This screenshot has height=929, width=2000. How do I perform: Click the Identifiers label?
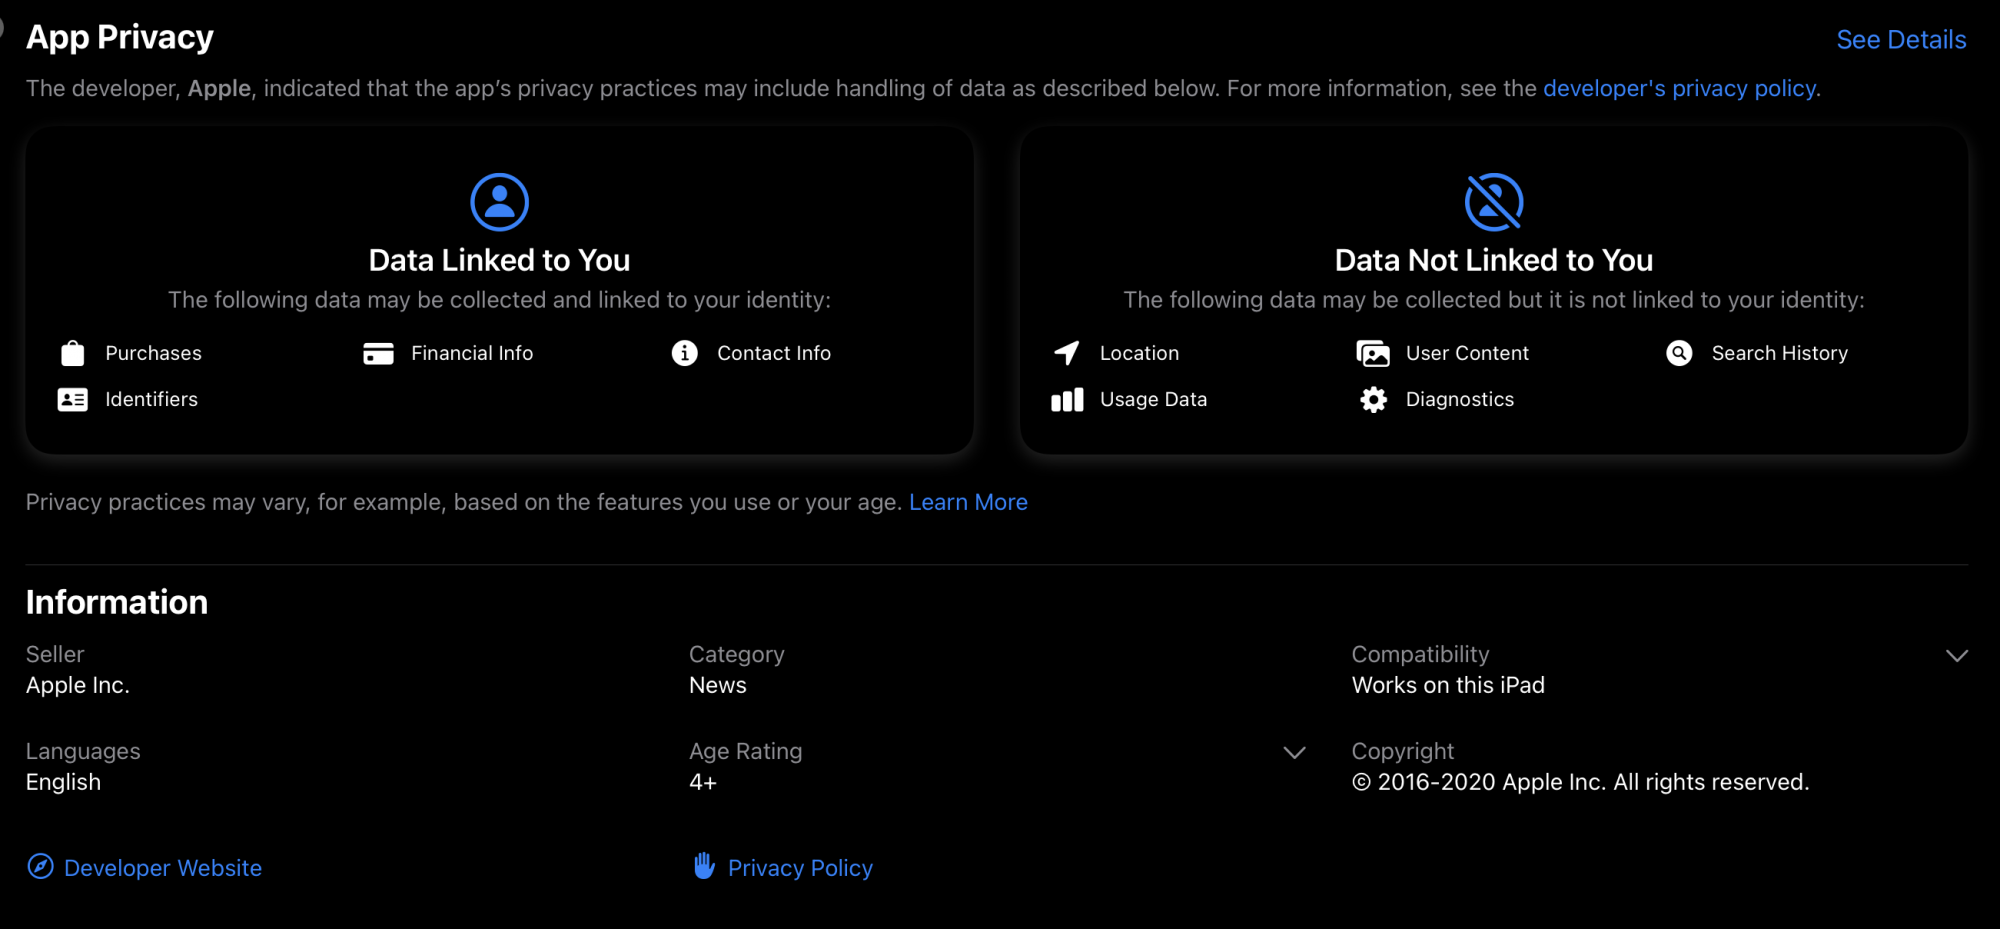151,399
